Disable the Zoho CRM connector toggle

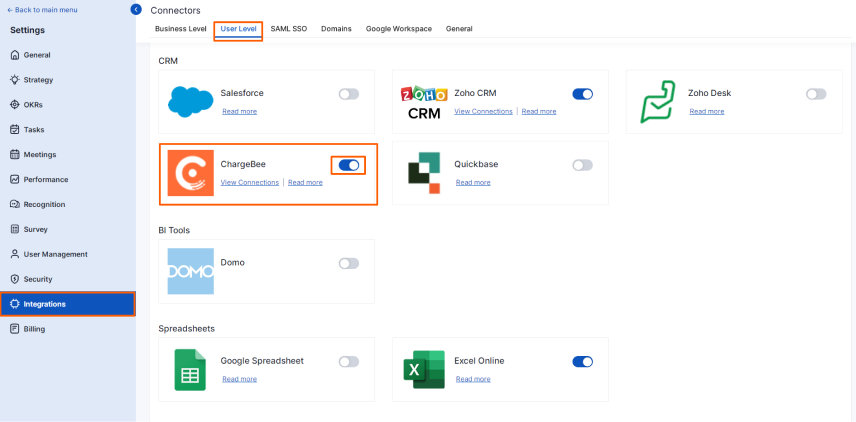pyautogui.click(x=582, y=94)
